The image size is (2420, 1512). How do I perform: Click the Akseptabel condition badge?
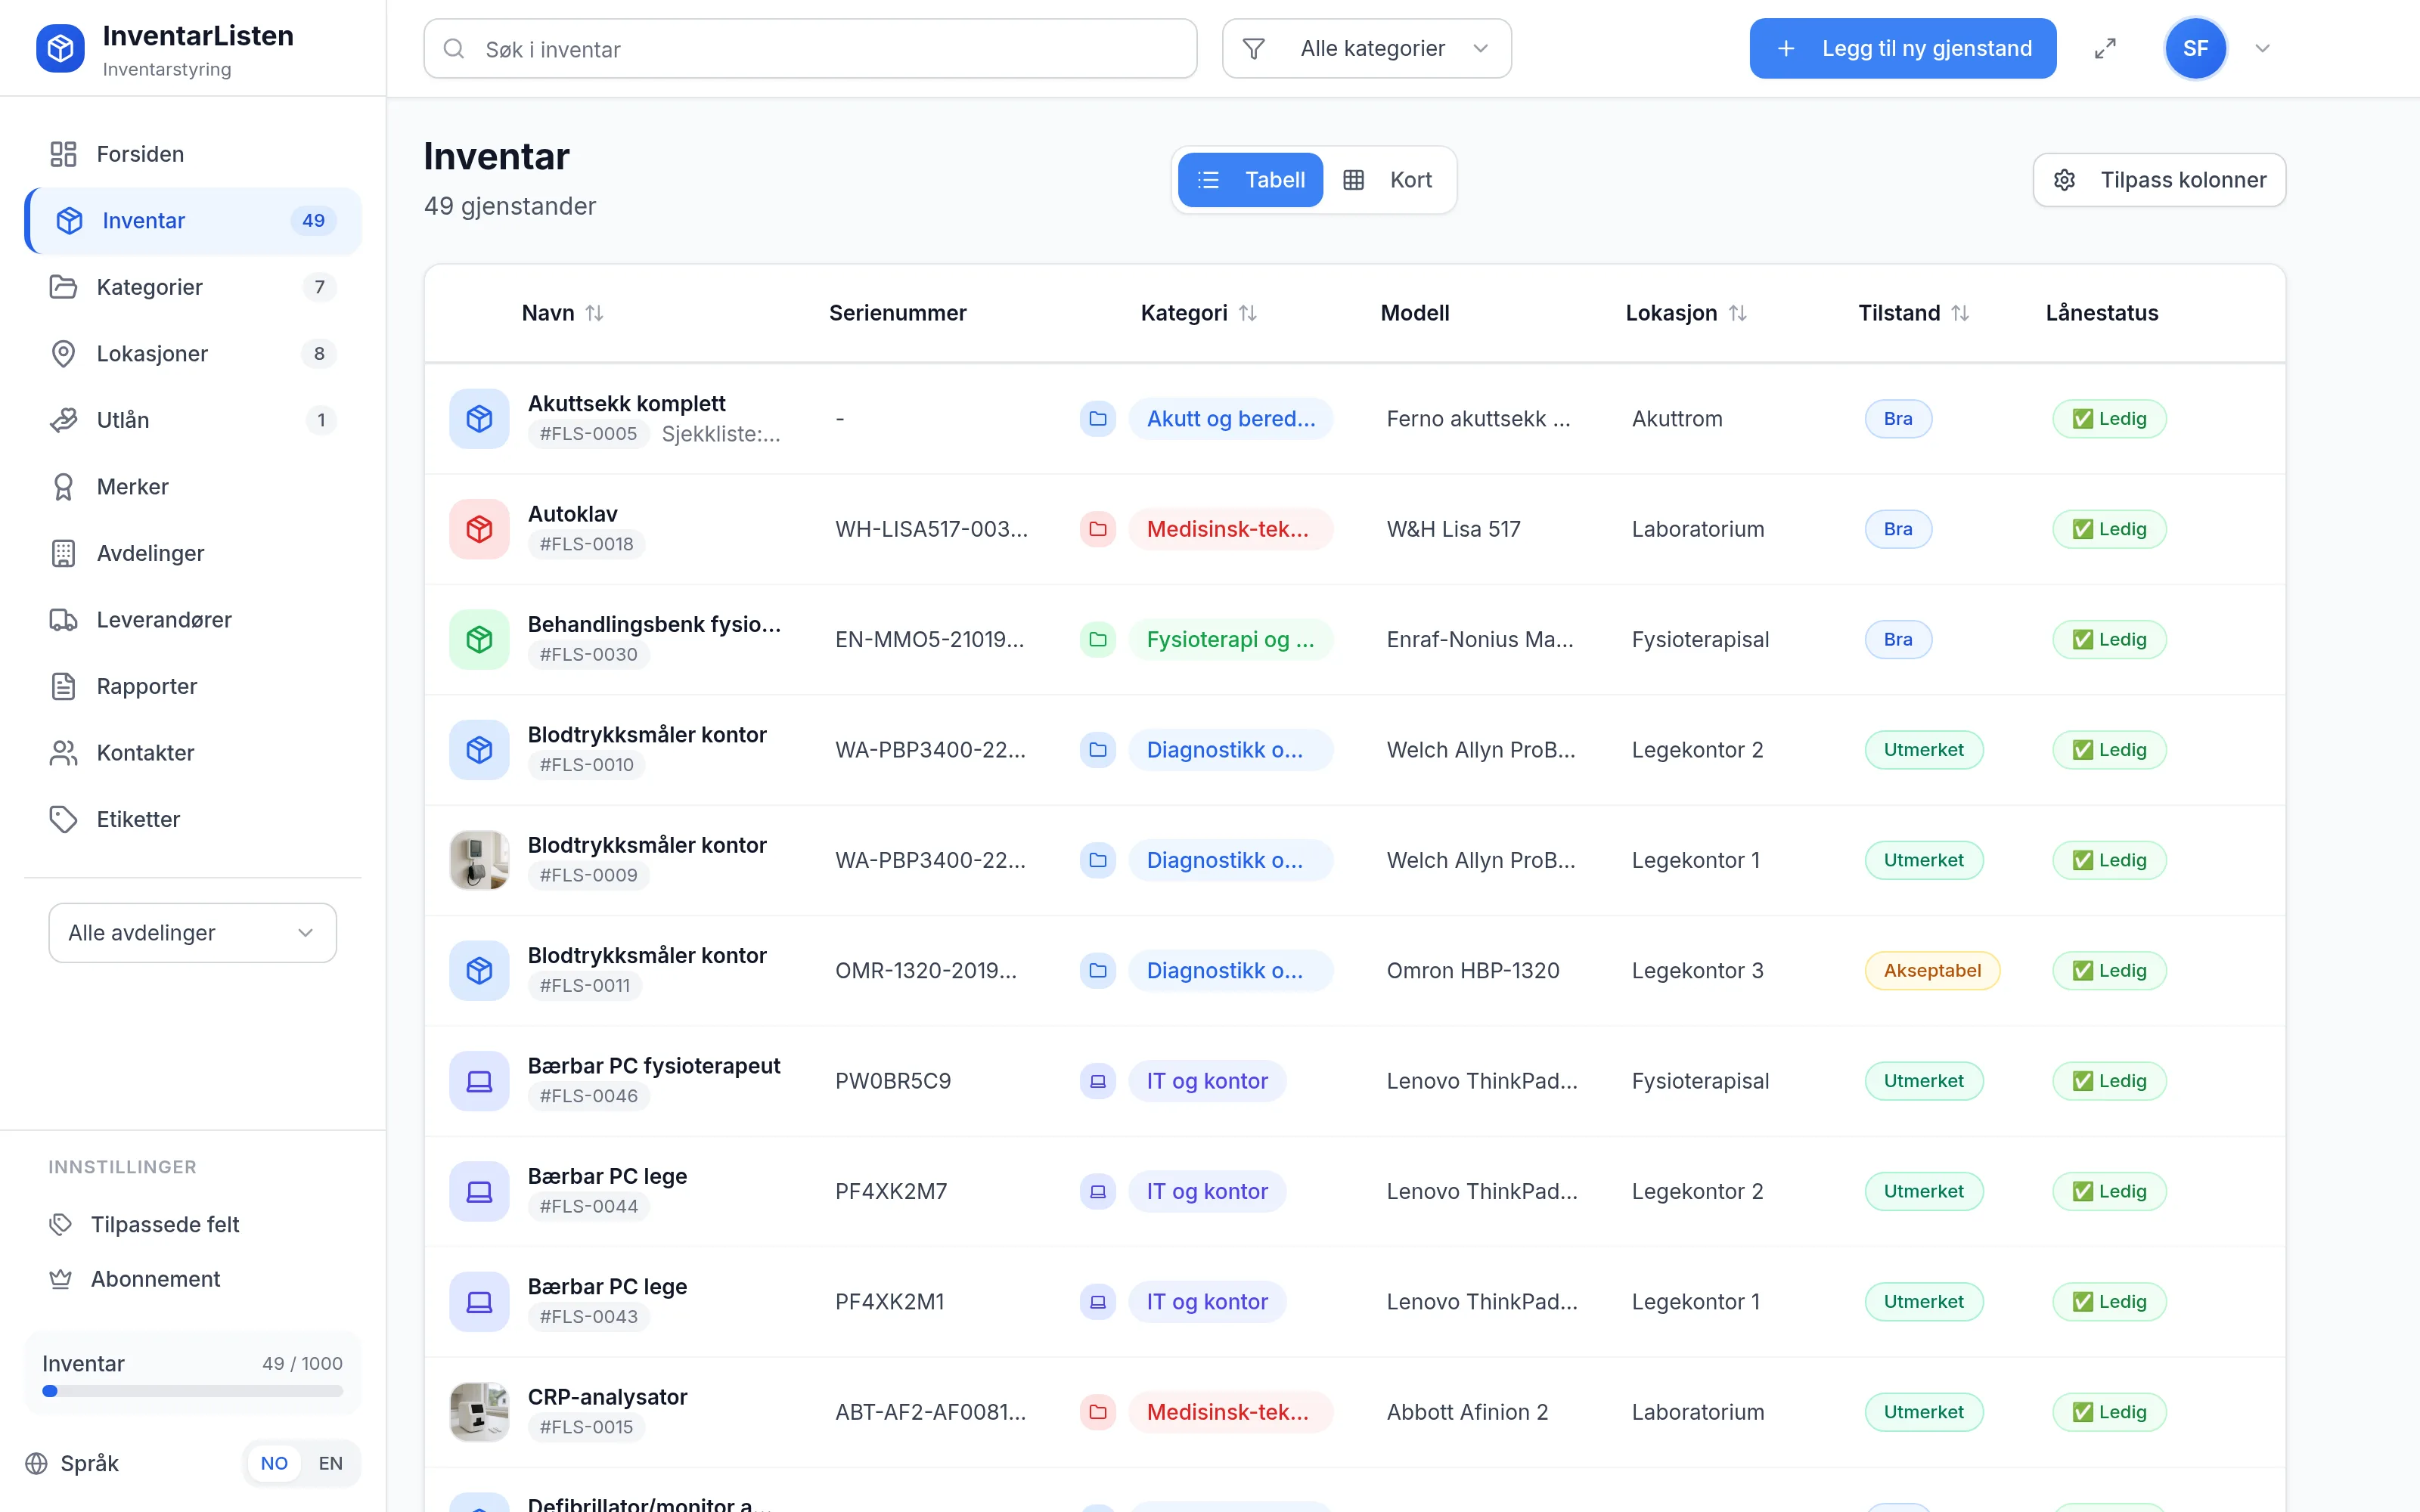(1931, 970)
